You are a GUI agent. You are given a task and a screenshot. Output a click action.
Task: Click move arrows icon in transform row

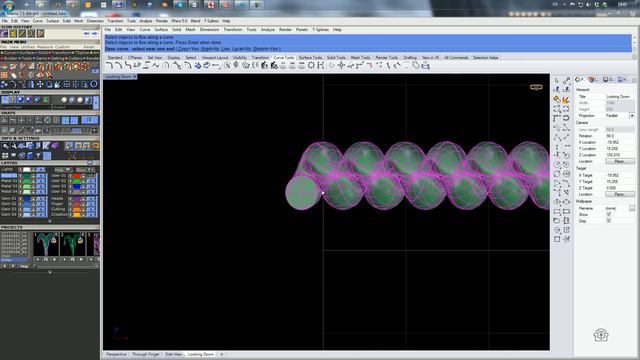coord(40,84)
